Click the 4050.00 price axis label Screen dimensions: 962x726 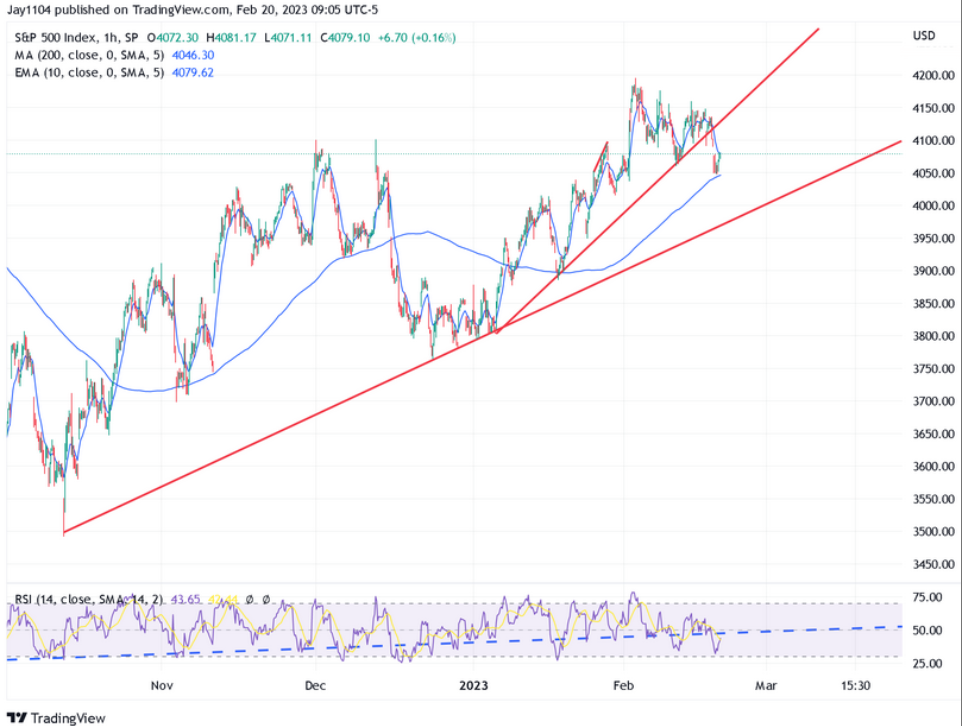pos(934,173)
